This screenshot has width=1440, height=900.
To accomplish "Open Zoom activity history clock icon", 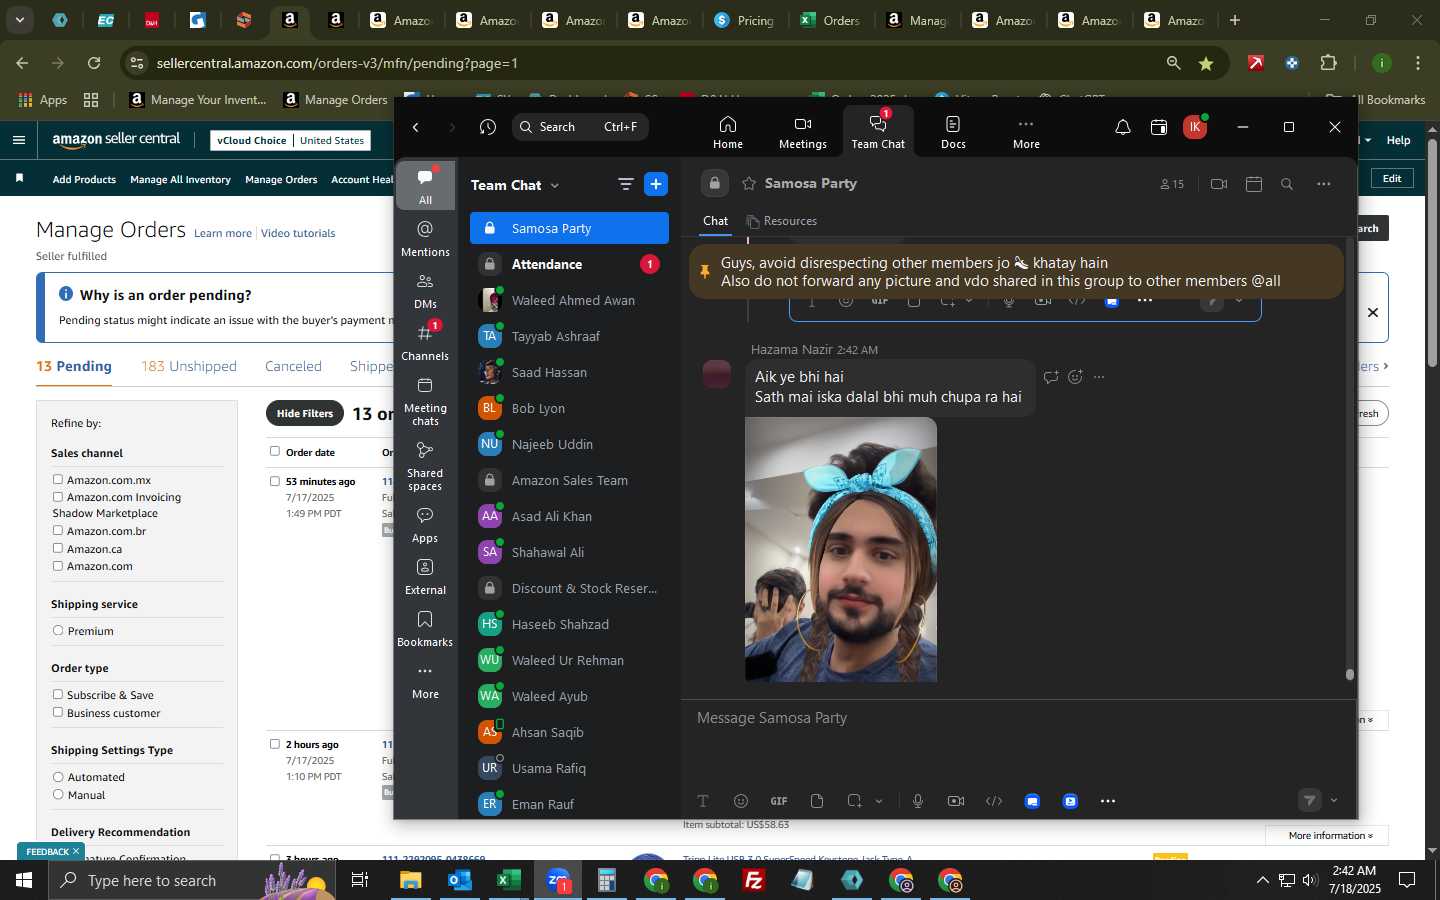I will pos(488,127).
